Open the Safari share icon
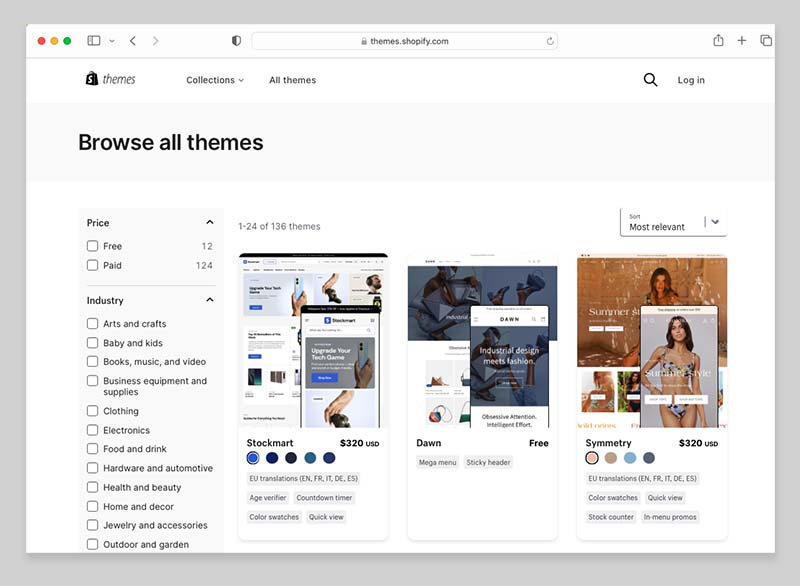Viewport: 800px width, 586px height. pos(718,40)
